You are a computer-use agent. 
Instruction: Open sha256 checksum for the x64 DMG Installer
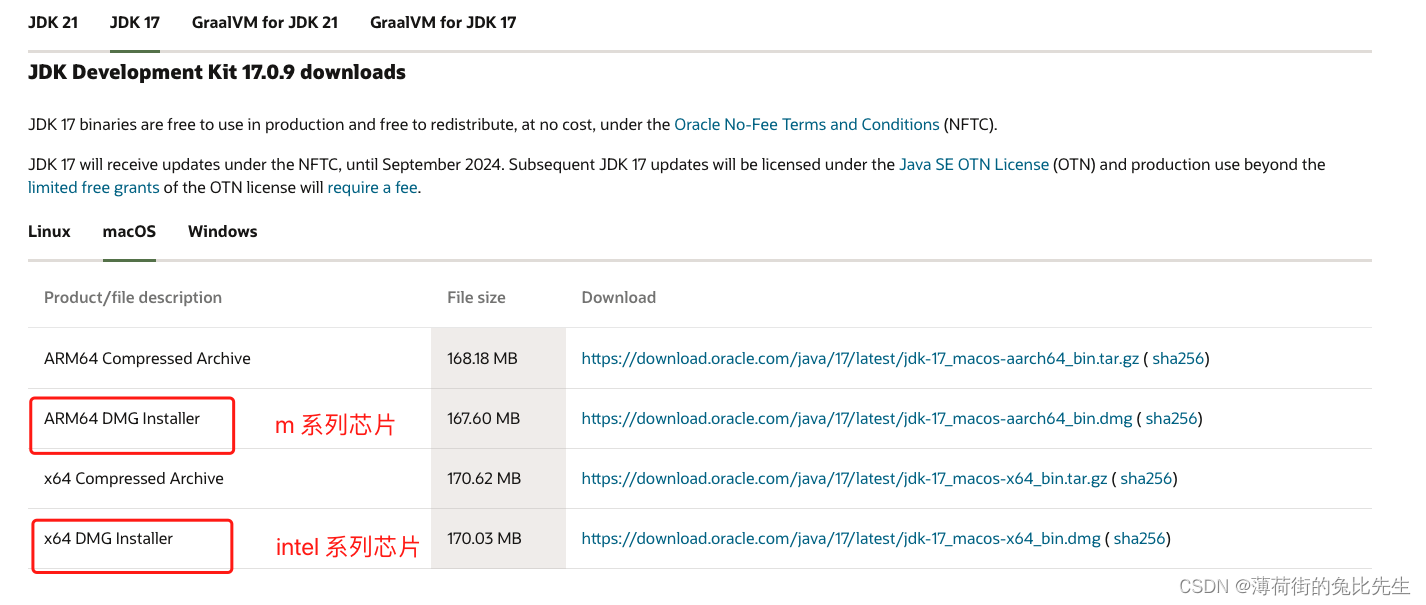tap(1140, 538)
